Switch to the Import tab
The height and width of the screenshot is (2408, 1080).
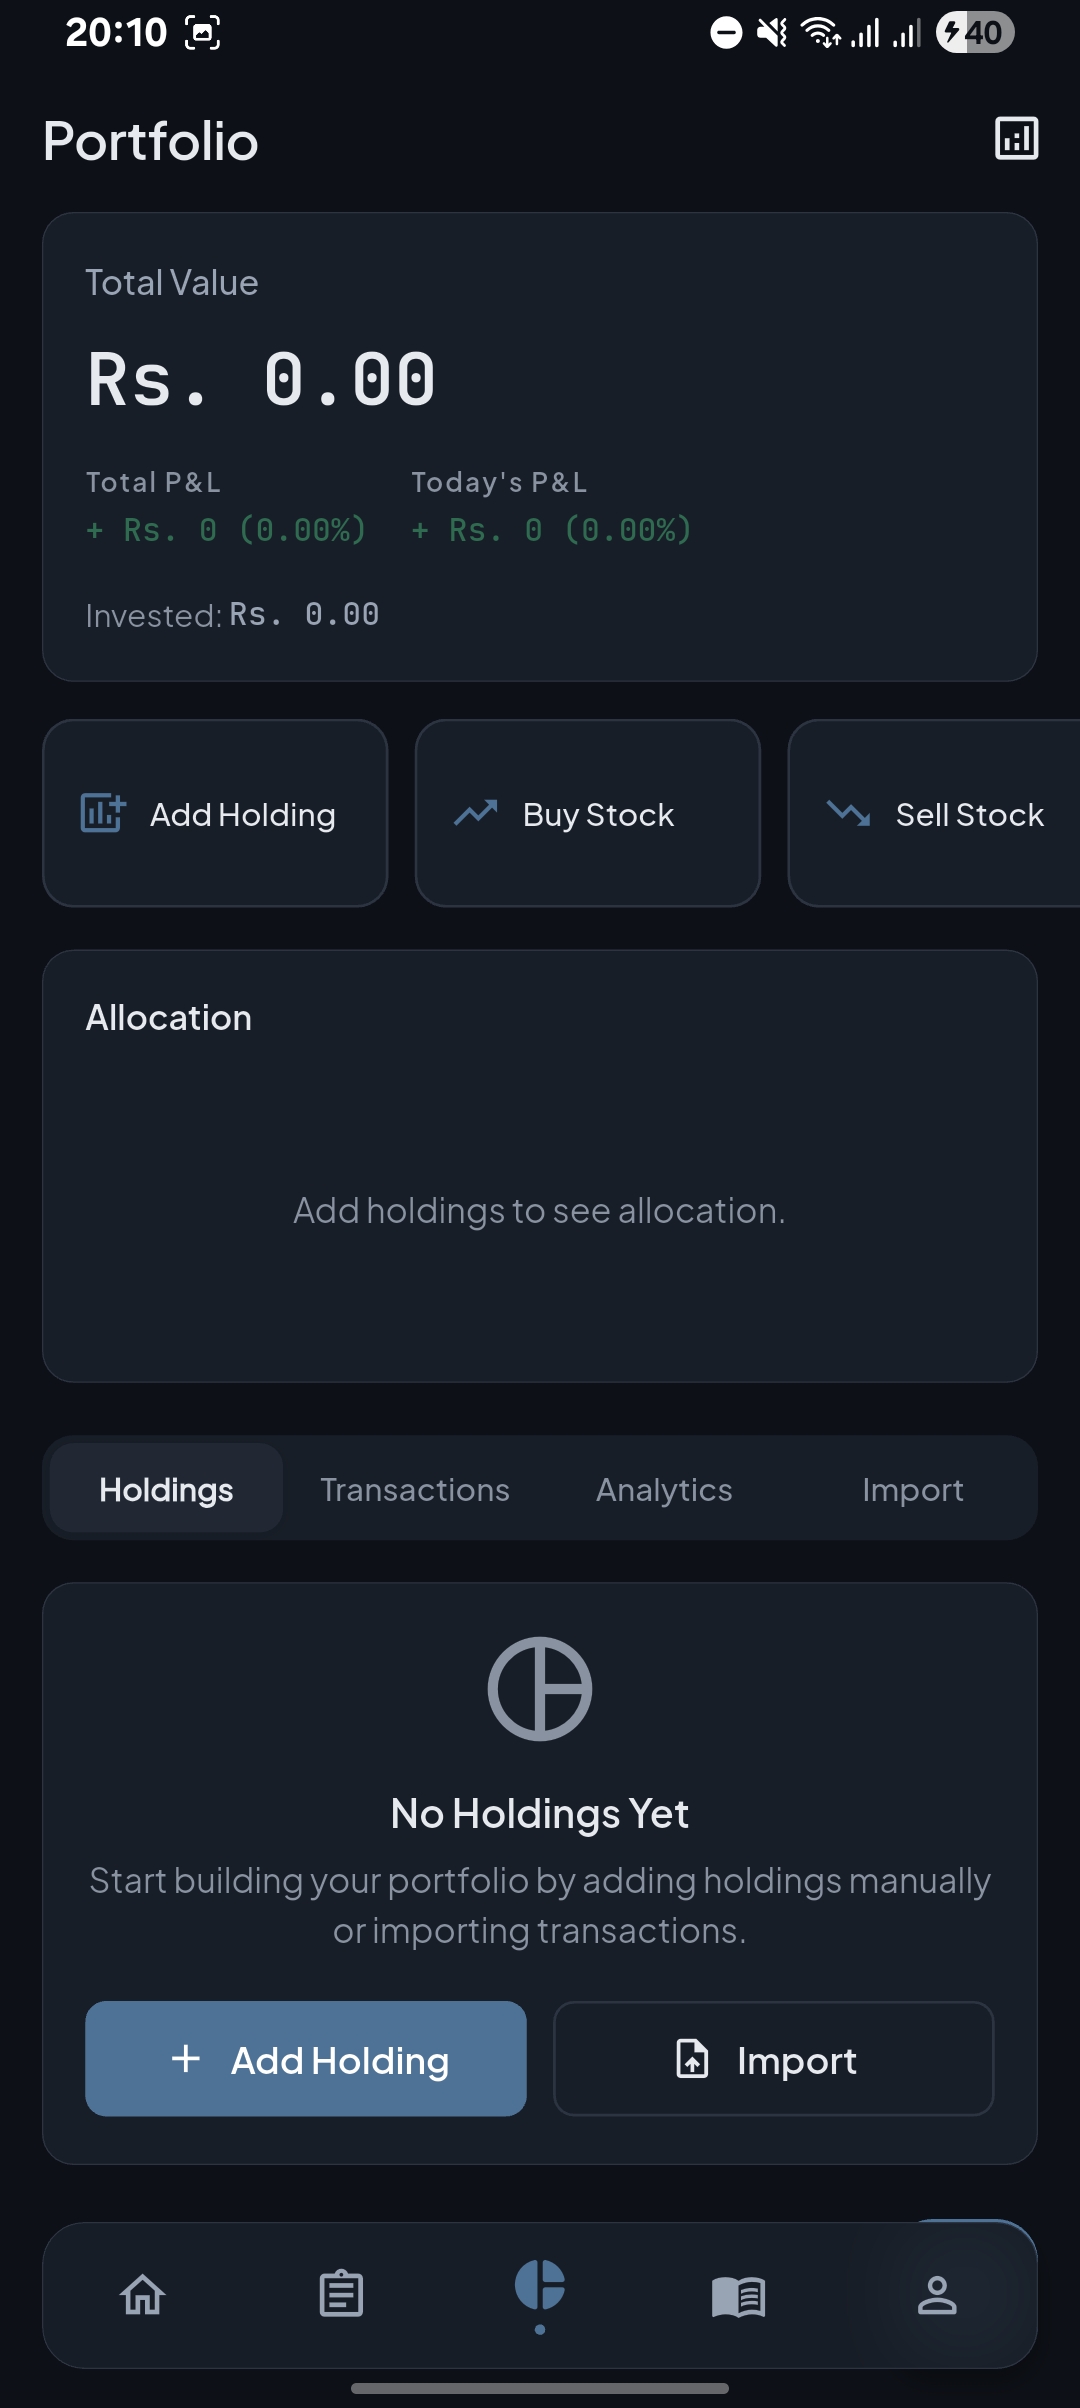click(912, 1489)
